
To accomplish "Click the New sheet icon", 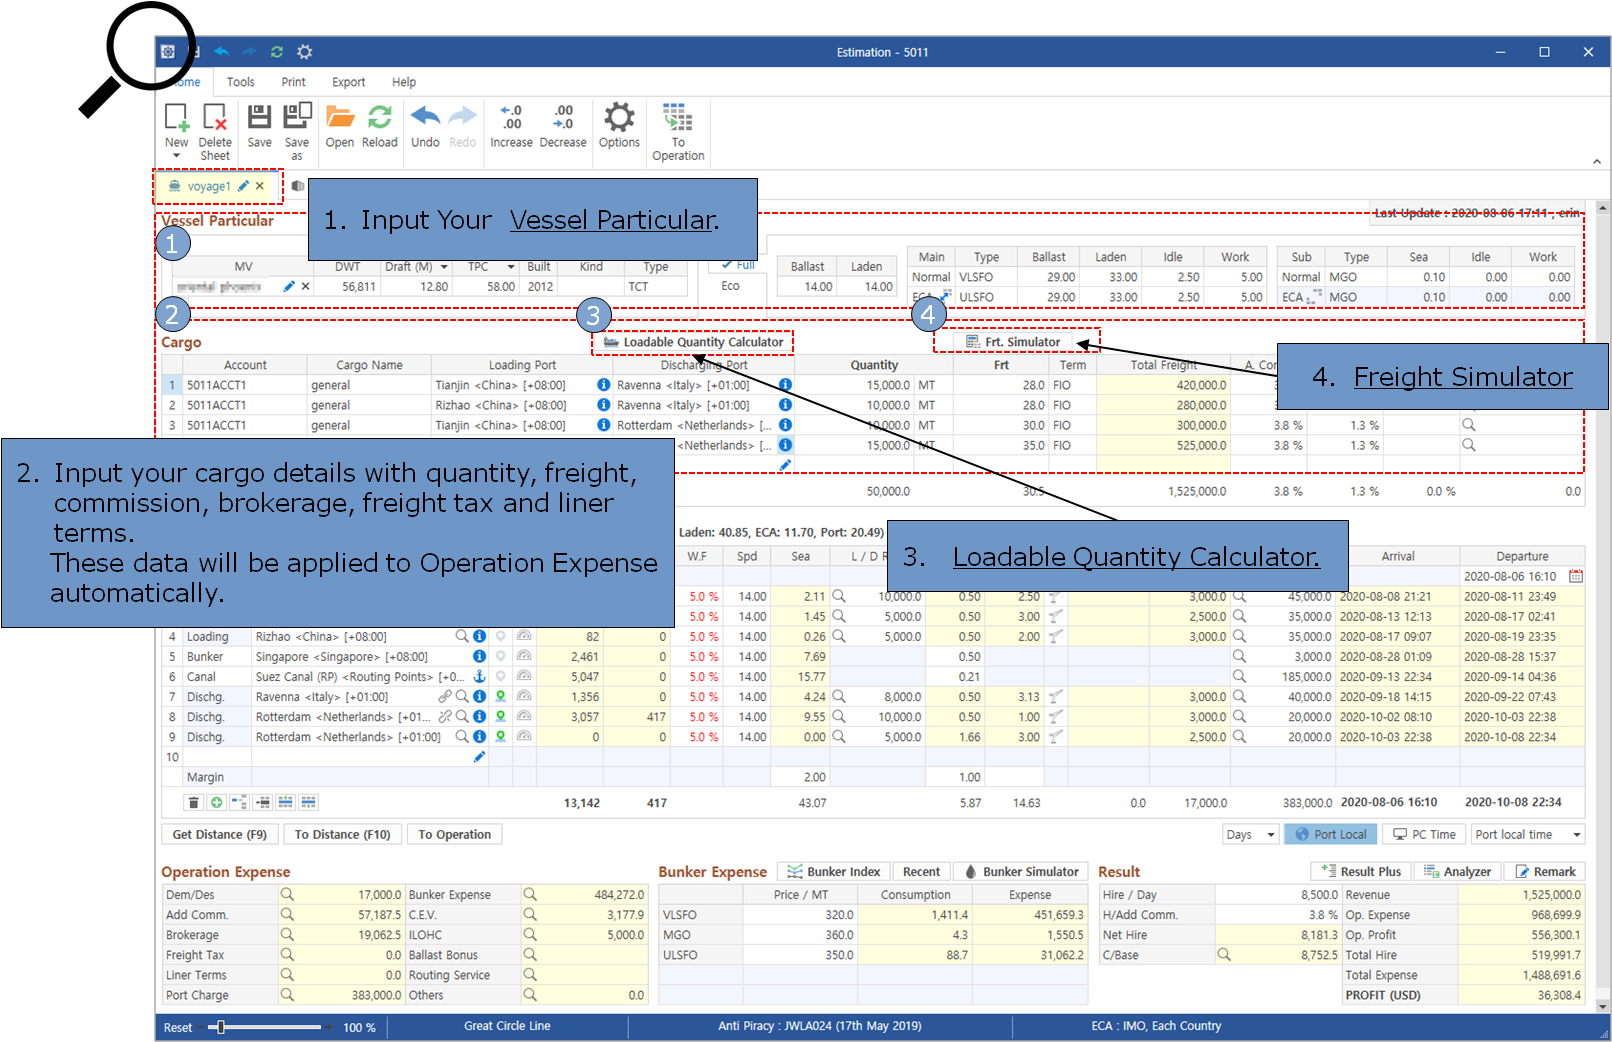I will coord(177,119).
